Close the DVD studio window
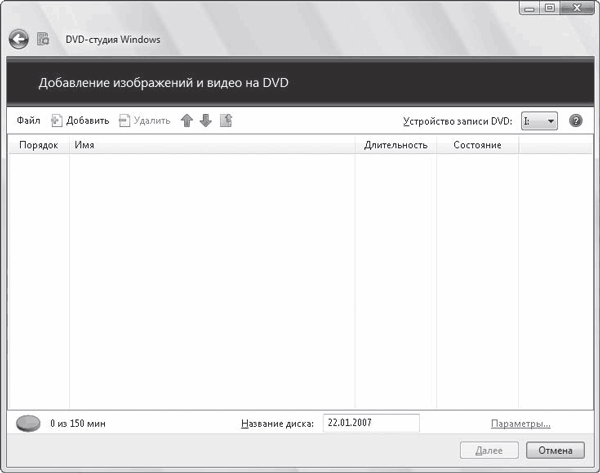 click(x=577, y=8)
